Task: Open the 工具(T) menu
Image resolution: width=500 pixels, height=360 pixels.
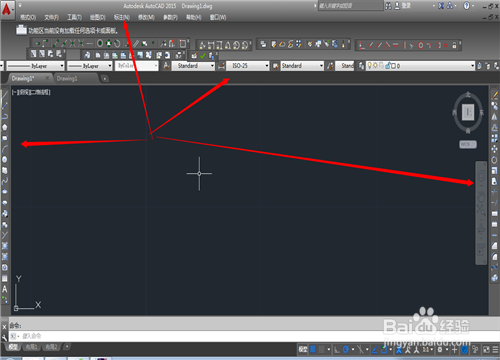Action: pyautogui.click(x=74, y=17)
